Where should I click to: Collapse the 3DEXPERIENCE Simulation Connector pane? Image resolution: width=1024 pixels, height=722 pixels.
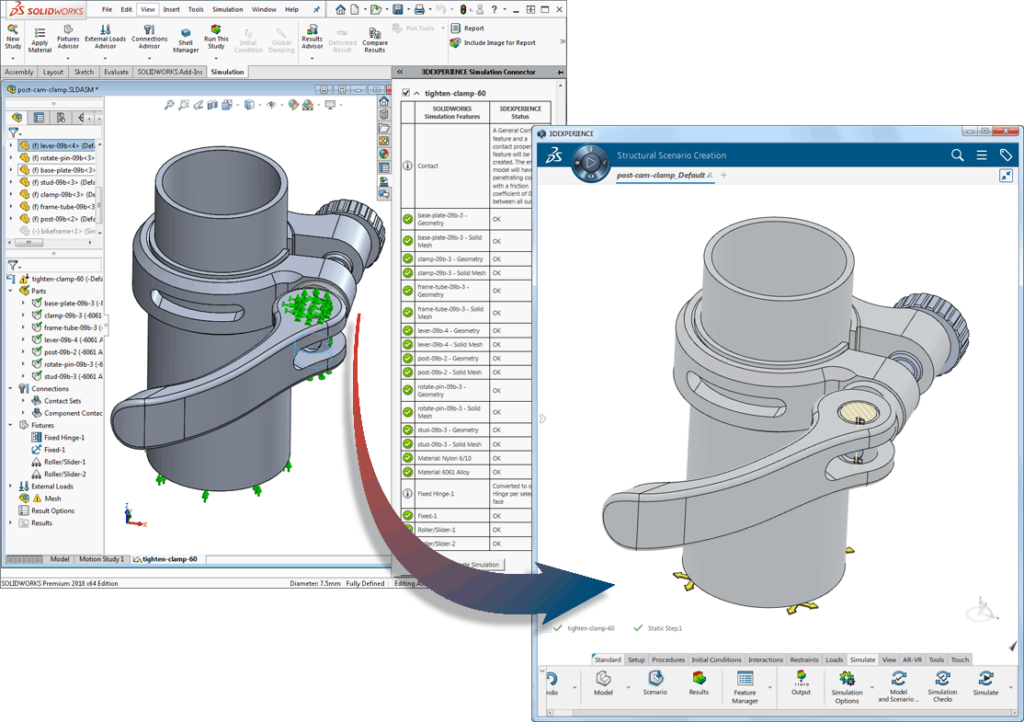pos(400,71)
